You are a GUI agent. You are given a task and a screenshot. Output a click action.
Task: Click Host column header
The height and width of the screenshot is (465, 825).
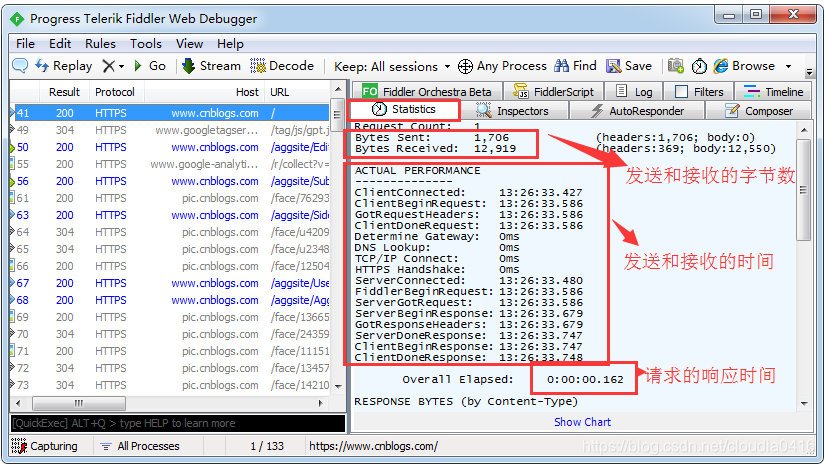(x=204, y=92)
